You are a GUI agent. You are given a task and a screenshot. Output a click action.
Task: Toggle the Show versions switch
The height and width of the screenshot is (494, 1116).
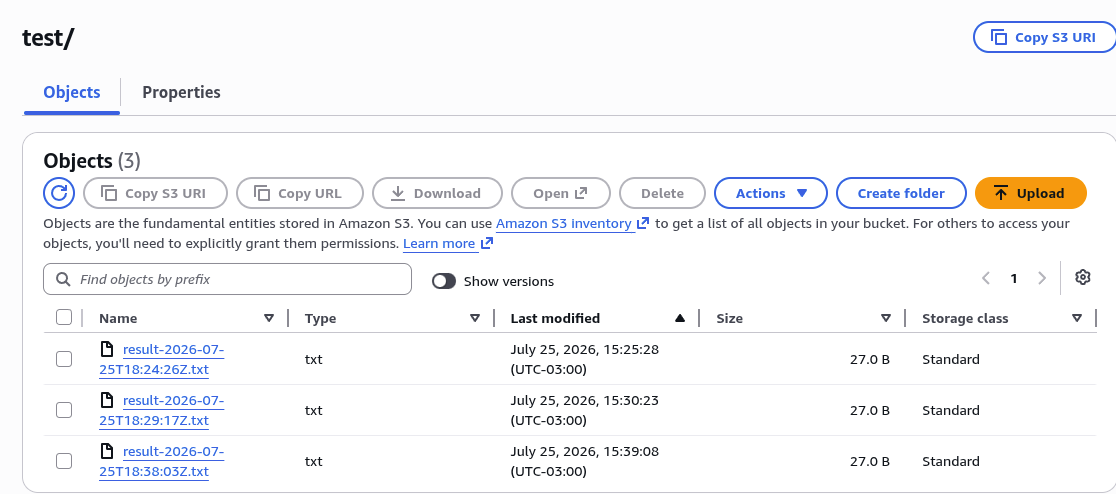(444, 281)
